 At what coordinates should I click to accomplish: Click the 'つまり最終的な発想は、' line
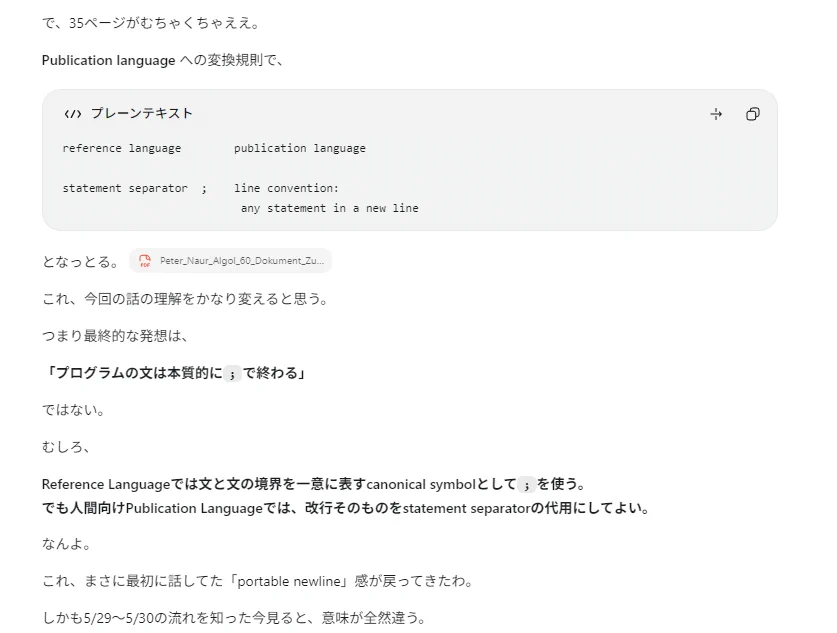click(x=115, y=336)
